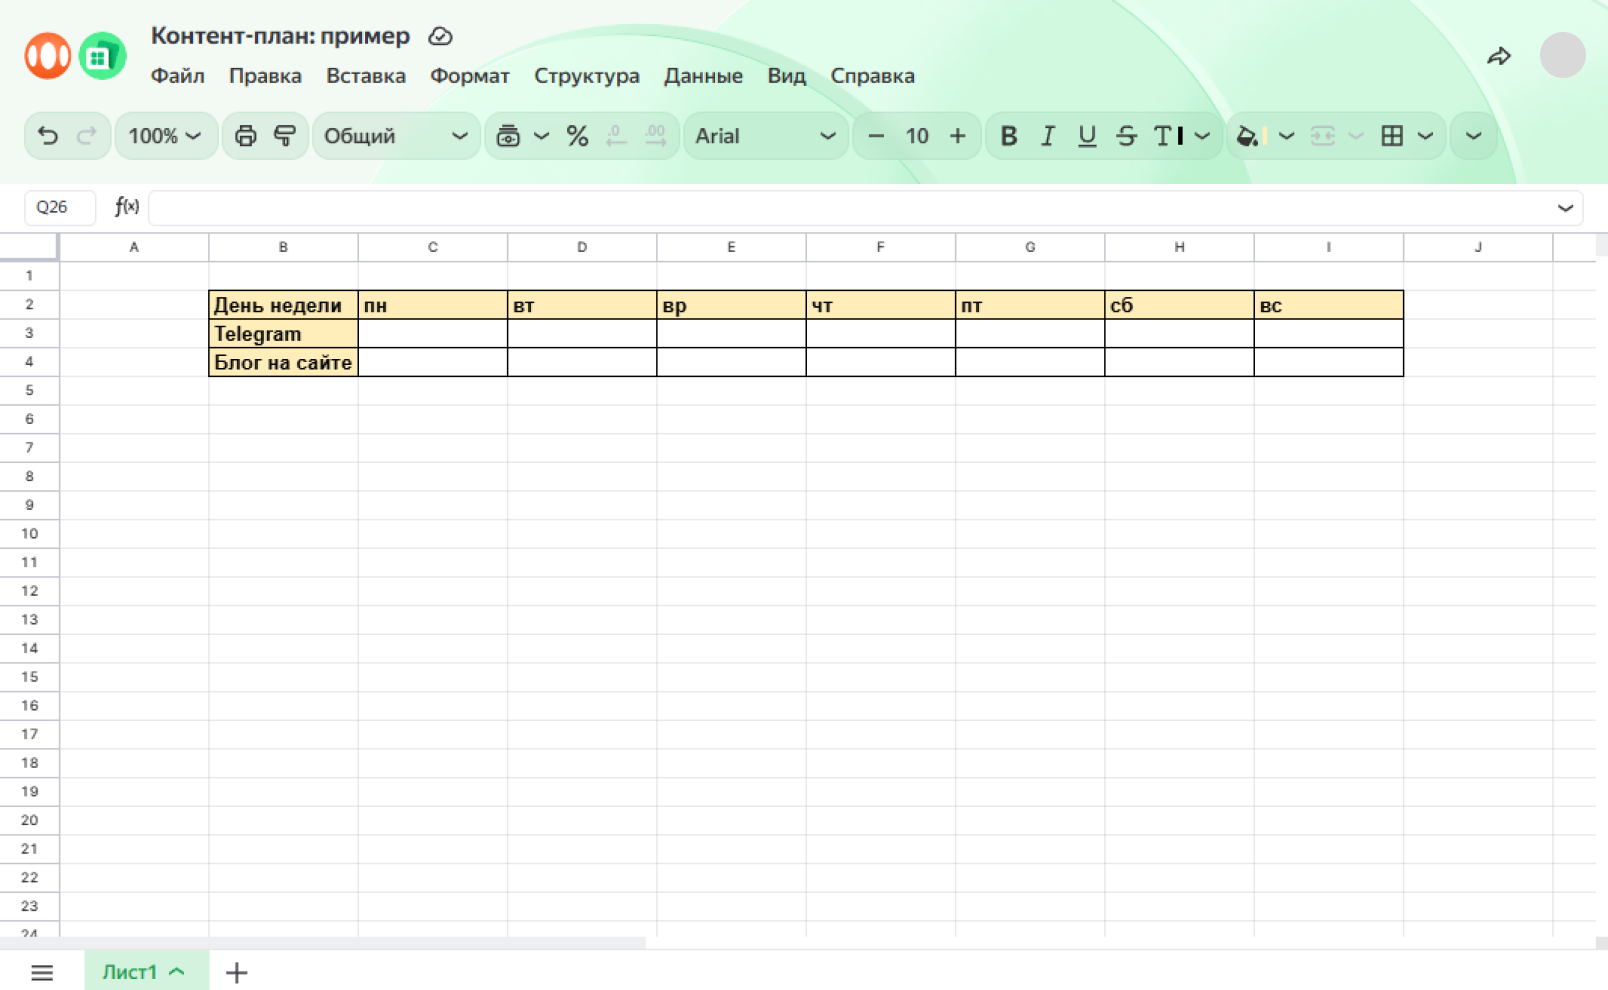This screenshot has width=1608, height=990.
Task: Expand border options arrow
Action: [x=1425, y=136]
